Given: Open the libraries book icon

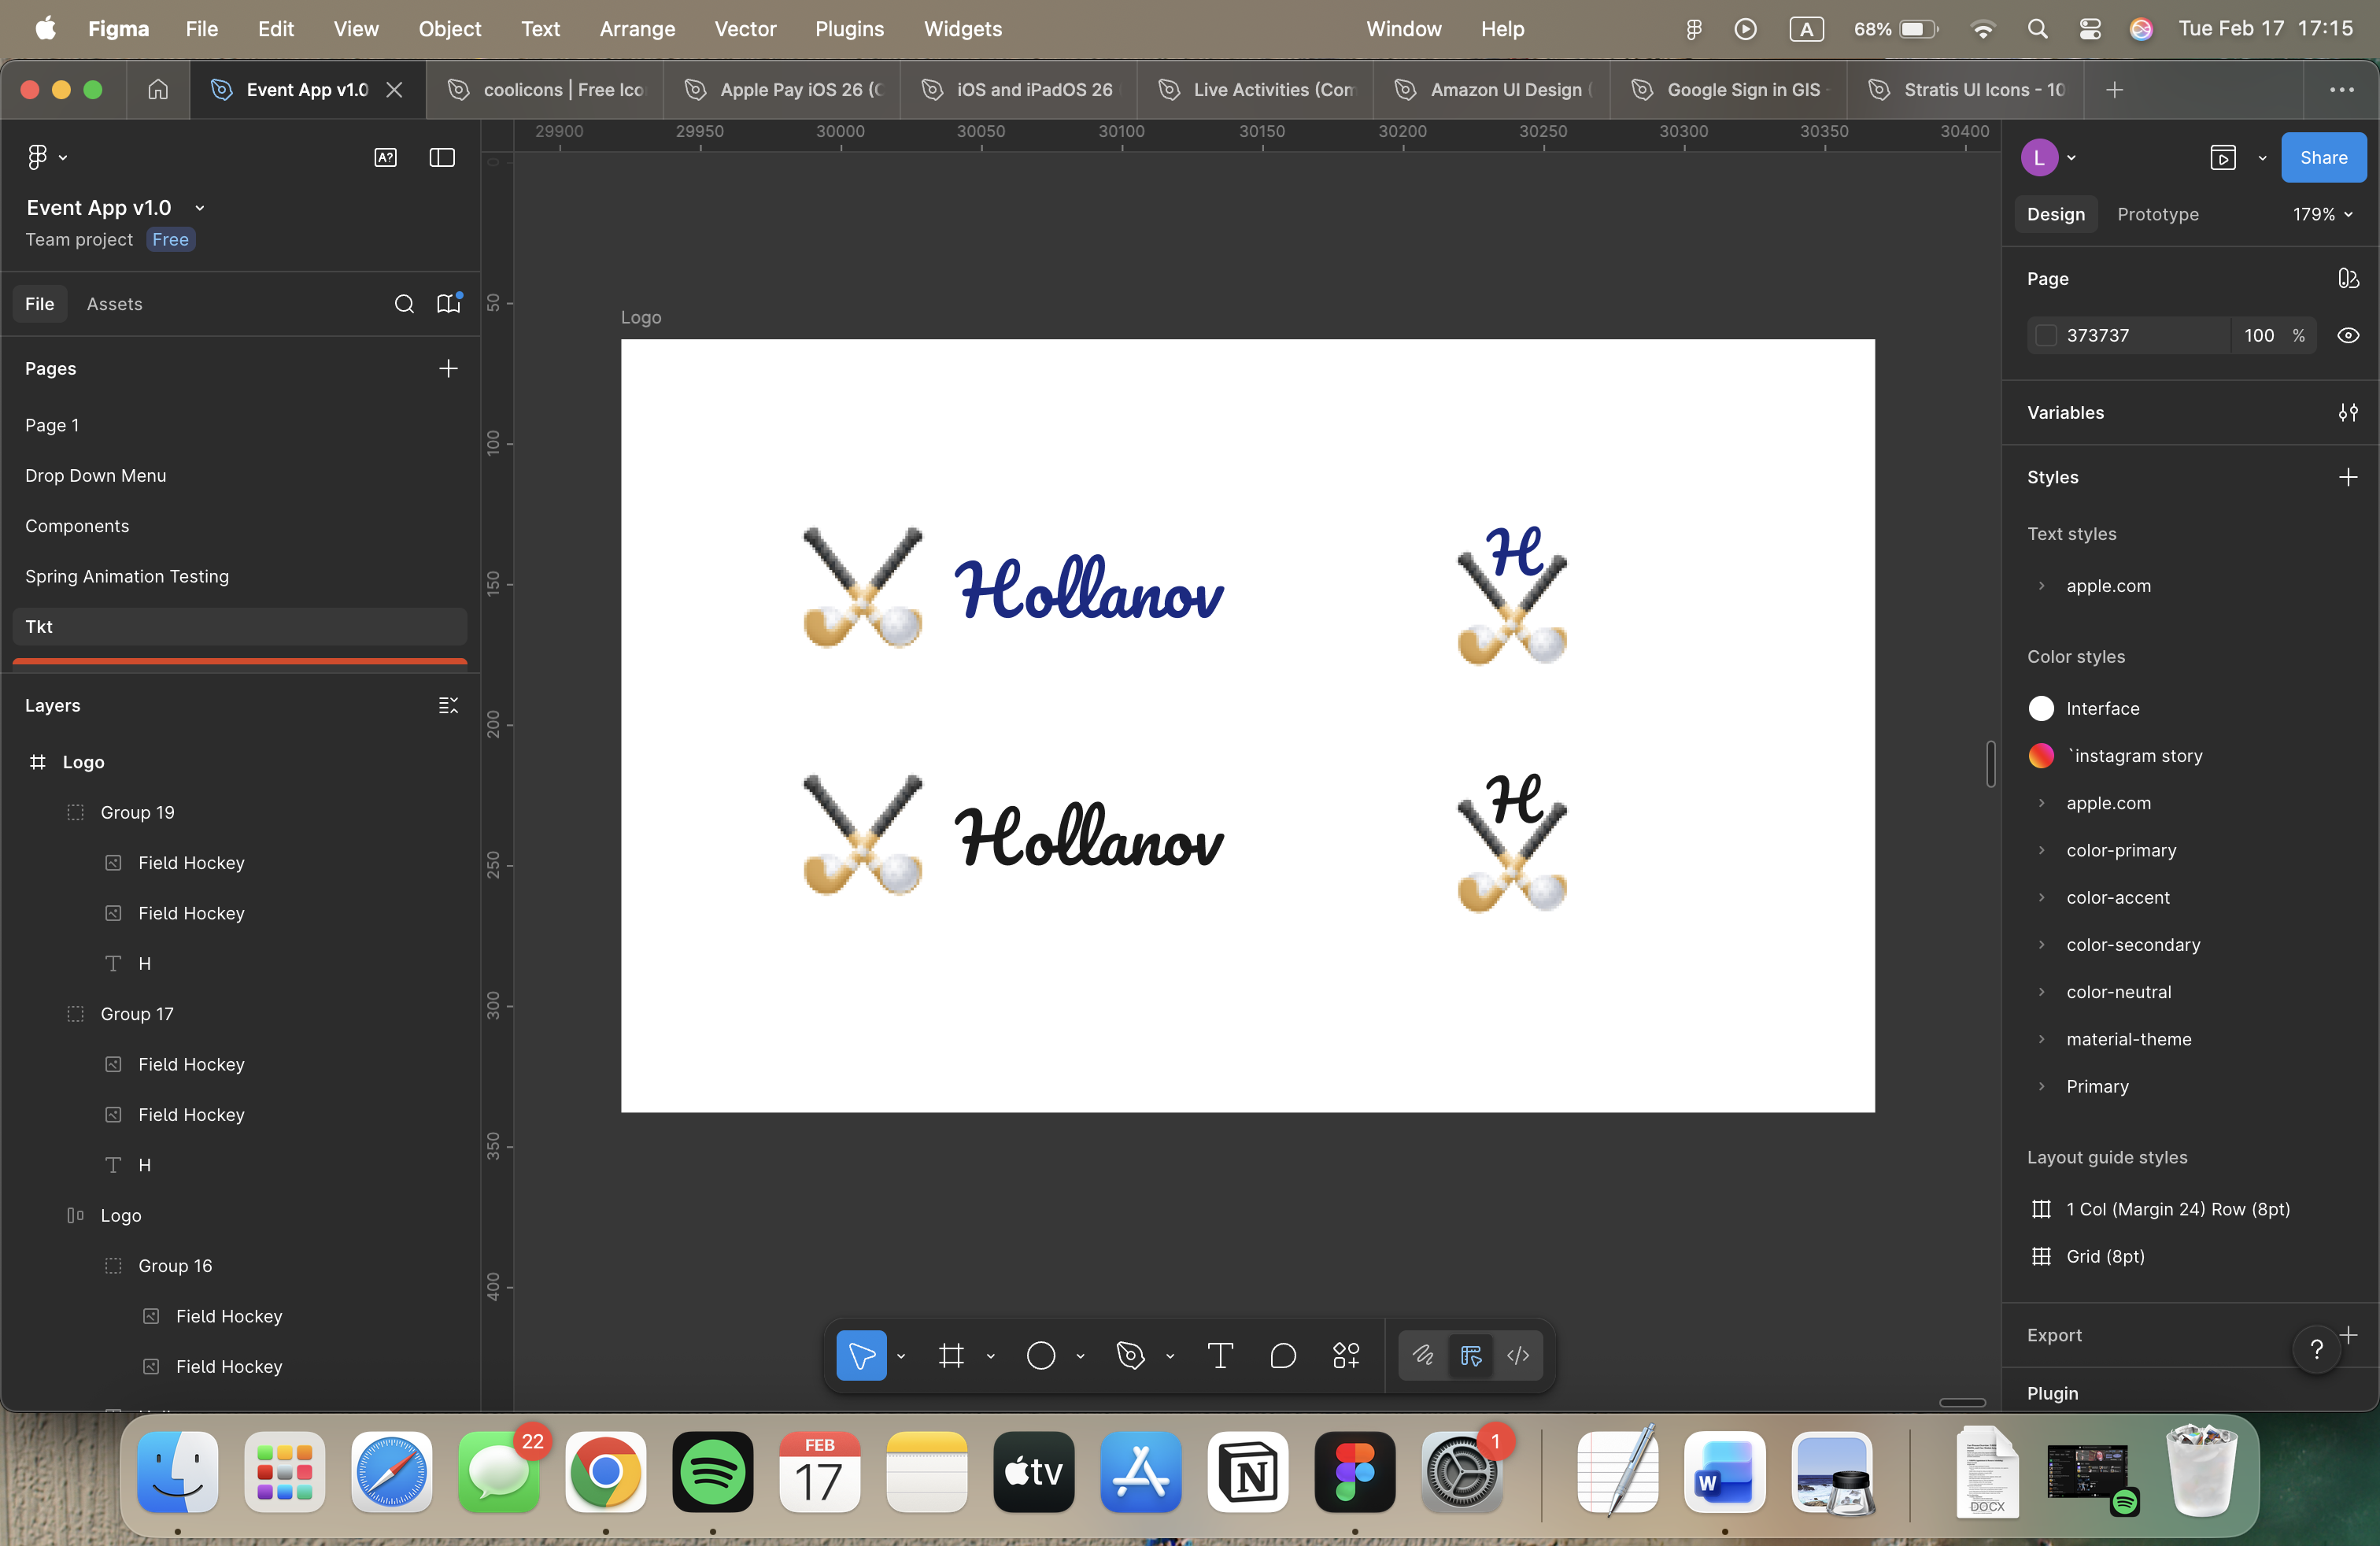Looking at the screenshot, I should point(449,304).
